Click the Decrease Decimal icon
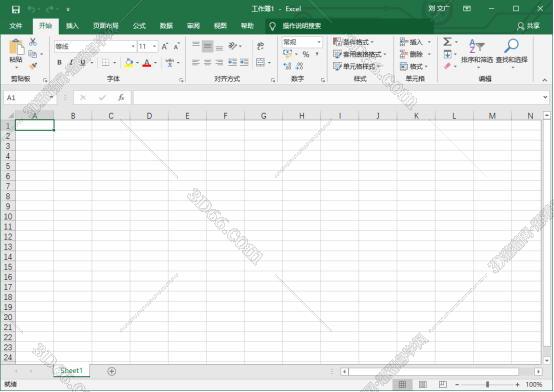Screen dimensions: 554x392 (x=300, y=66)
